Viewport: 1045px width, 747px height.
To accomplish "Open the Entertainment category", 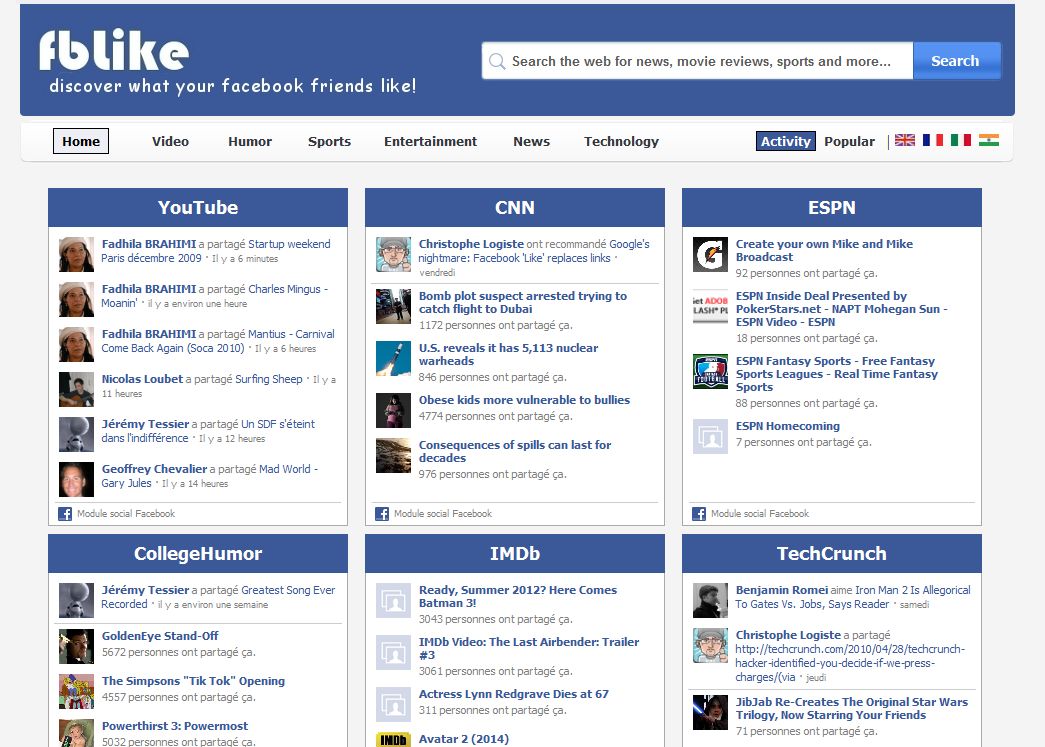I will [x=431, y=141].
